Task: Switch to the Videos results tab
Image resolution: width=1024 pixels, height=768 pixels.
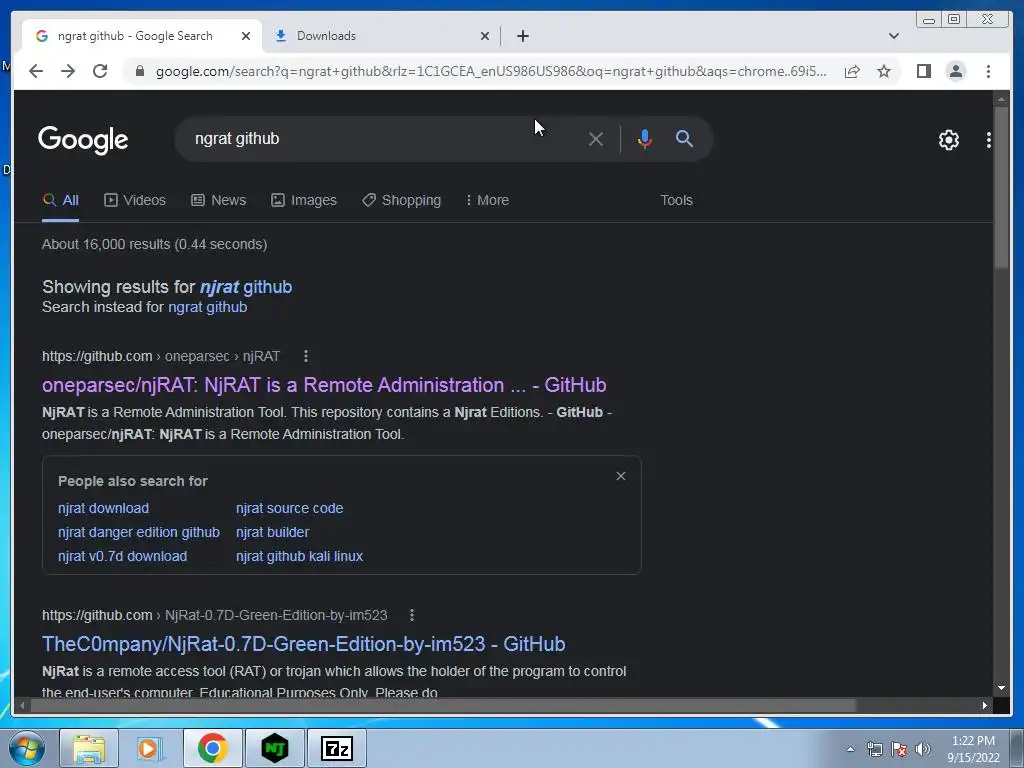Action: point(135,200)
